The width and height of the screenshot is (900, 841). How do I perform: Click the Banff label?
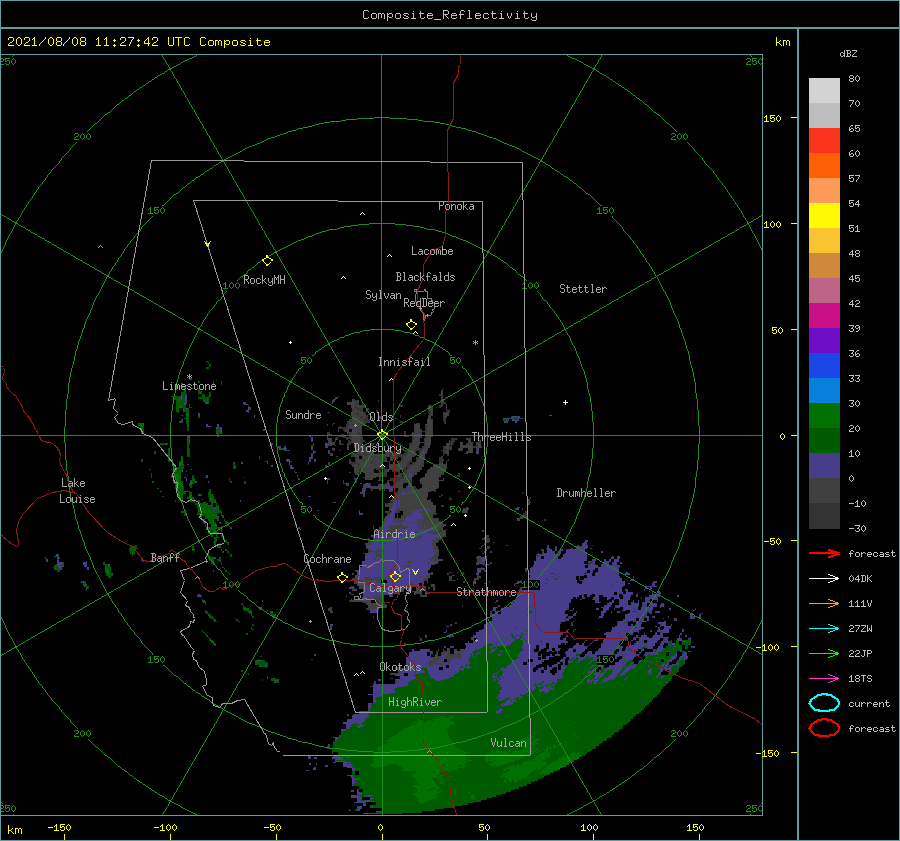[165, 557]
